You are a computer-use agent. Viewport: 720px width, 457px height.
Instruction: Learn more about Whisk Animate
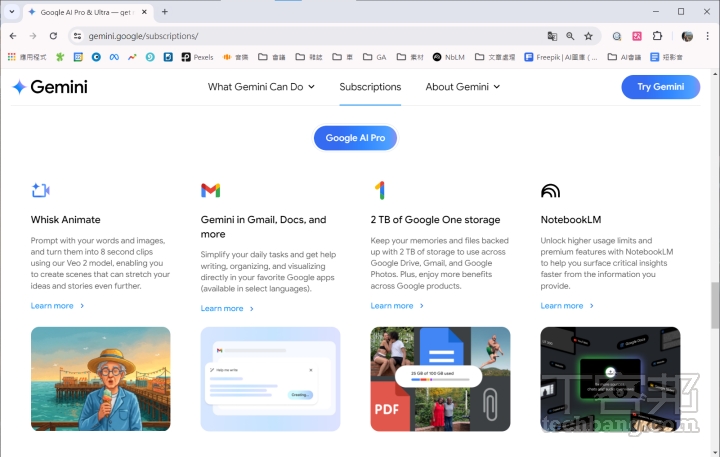(57, 306)
